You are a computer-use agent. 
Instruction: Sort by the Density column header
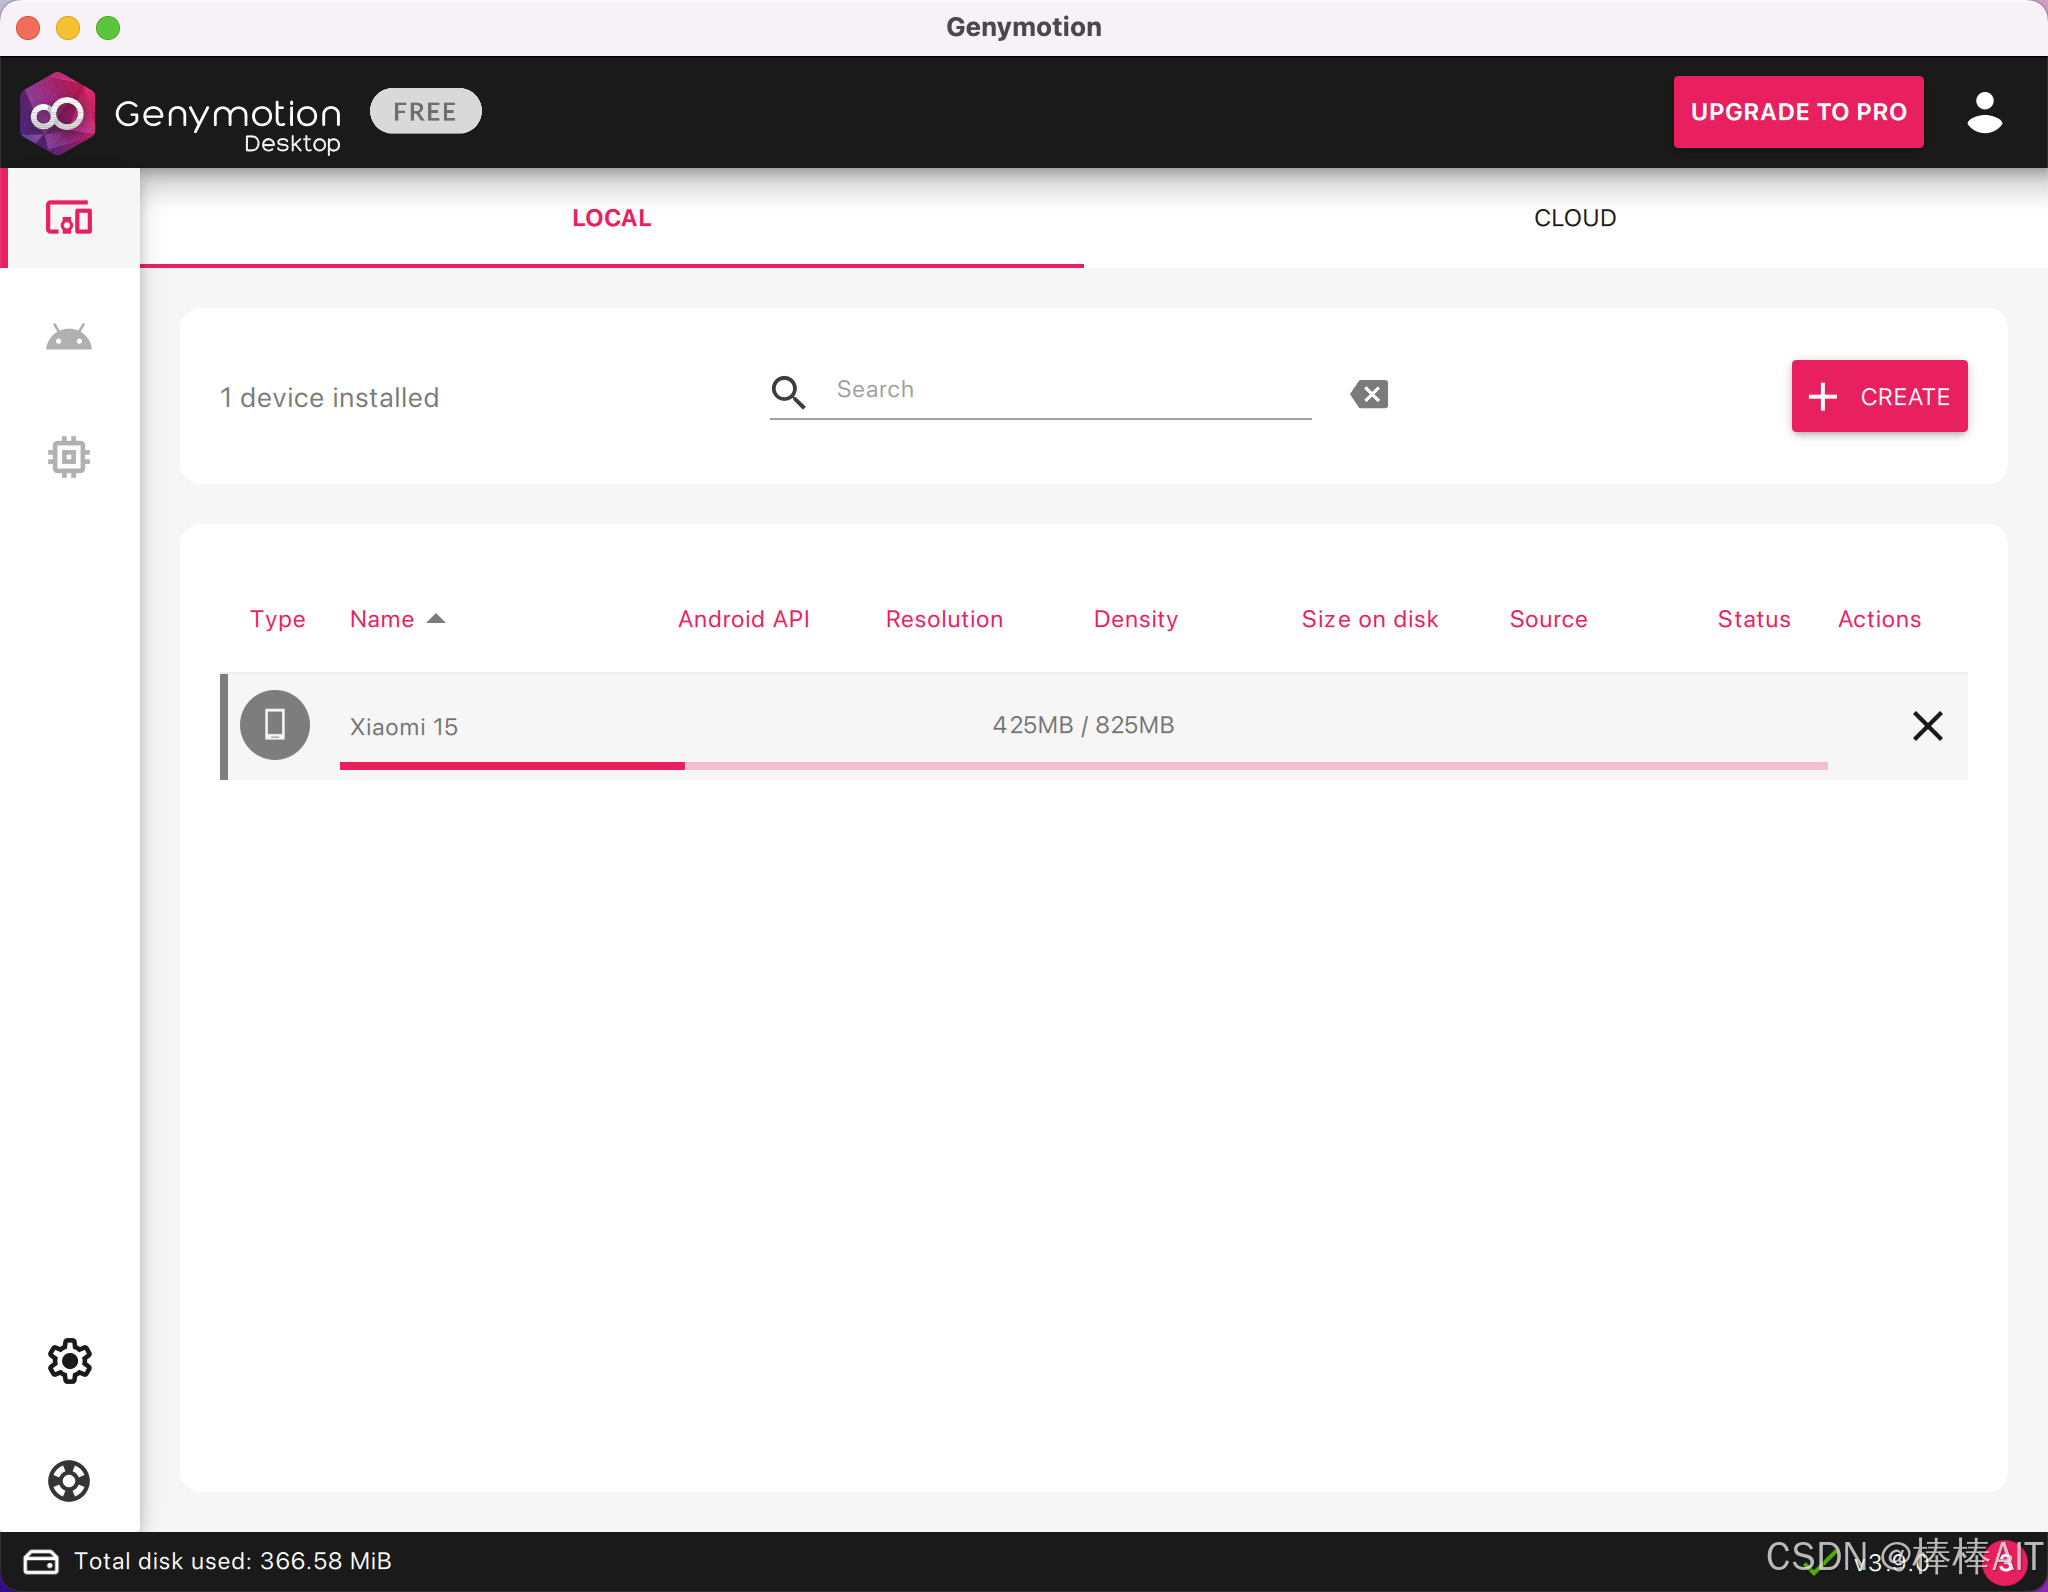point(1136,619)
